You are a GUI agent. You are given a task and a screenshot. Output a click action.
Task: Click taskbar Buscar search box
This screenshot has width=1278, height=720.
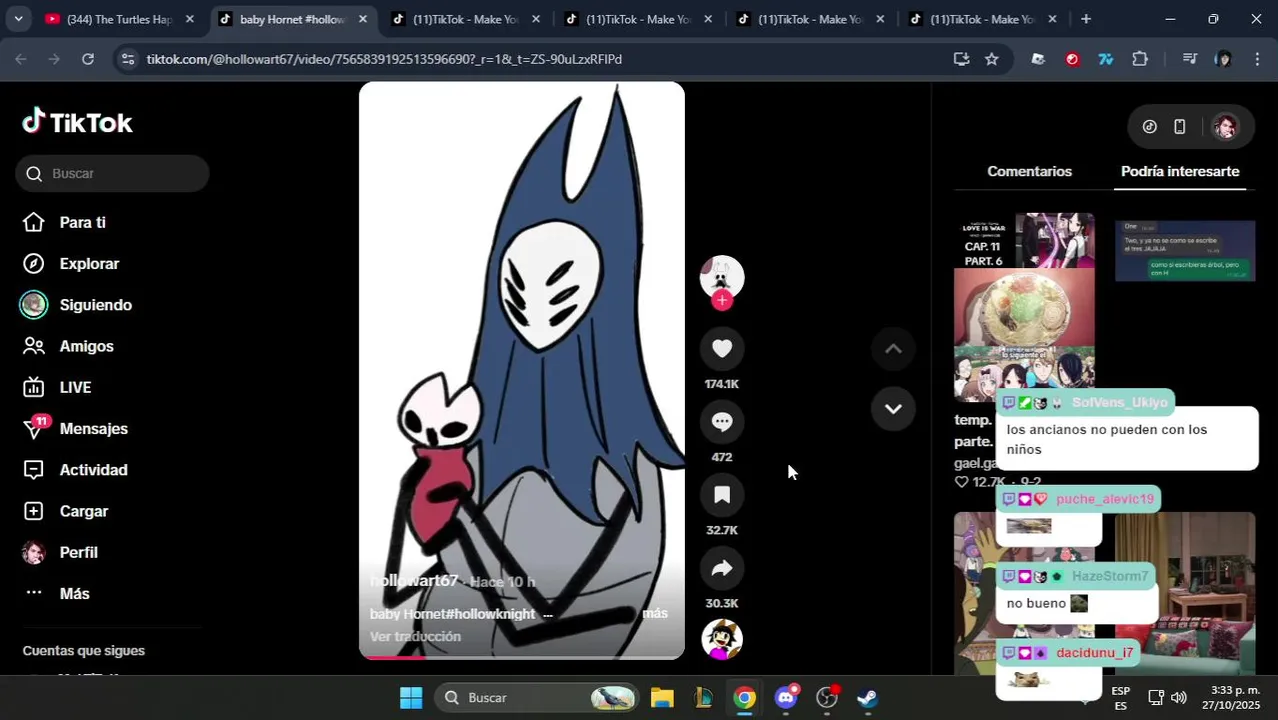pos(537,698)
